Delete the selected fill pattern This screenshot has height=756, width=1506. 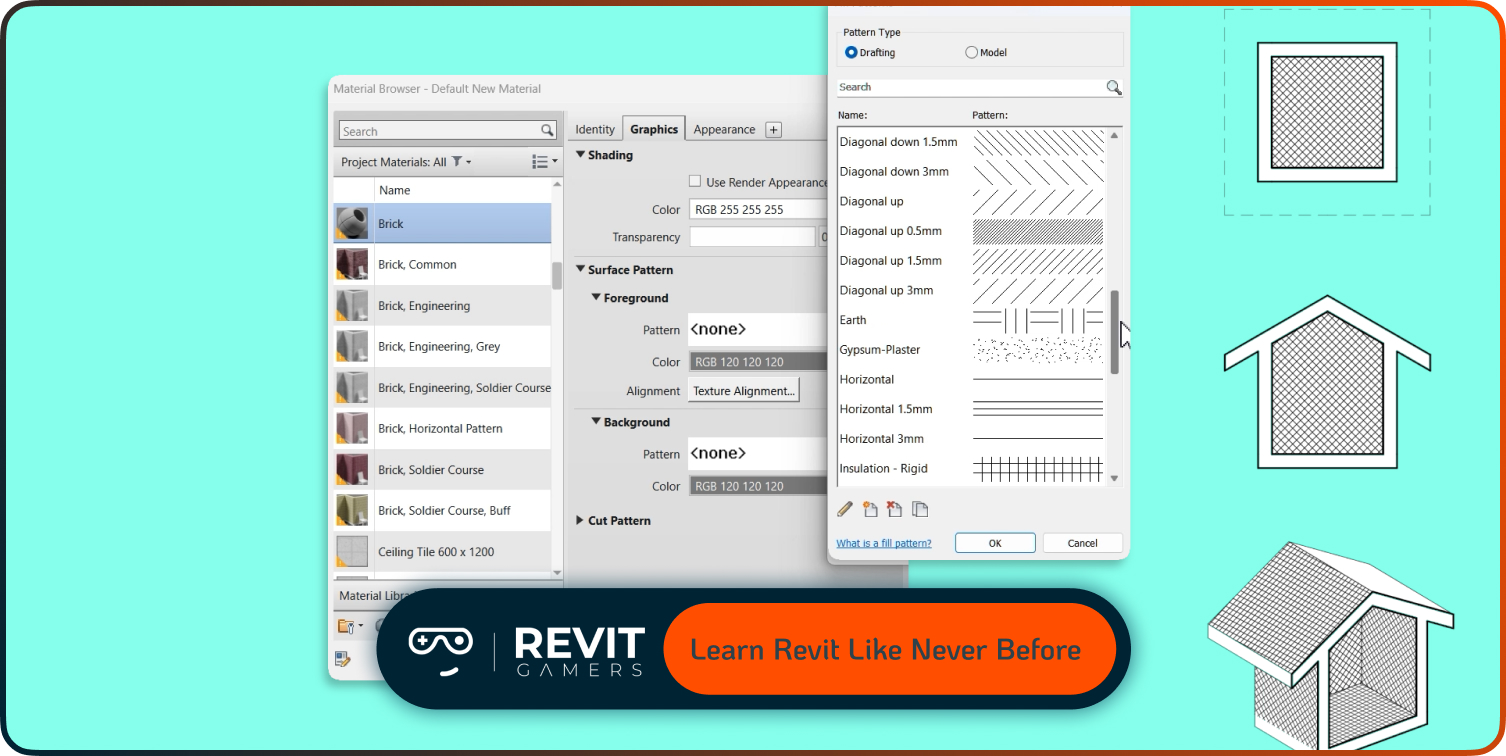point(895,509)
